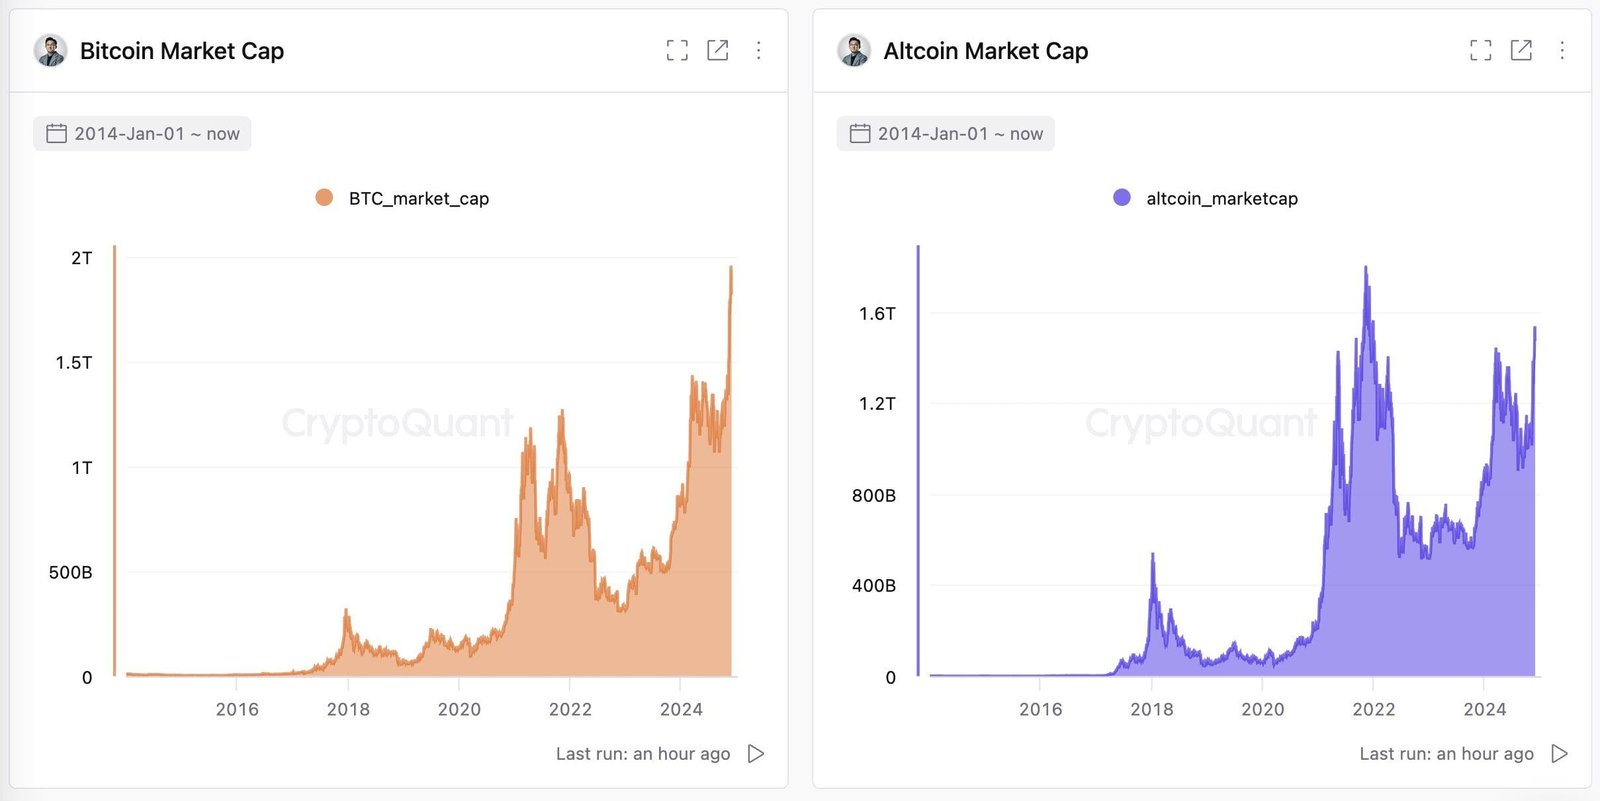Expand the Bitcoin Market Cap chart to fullscreen
This screenshot has height=801, width=1600.
pyautogui.click(x=677, y=50)
